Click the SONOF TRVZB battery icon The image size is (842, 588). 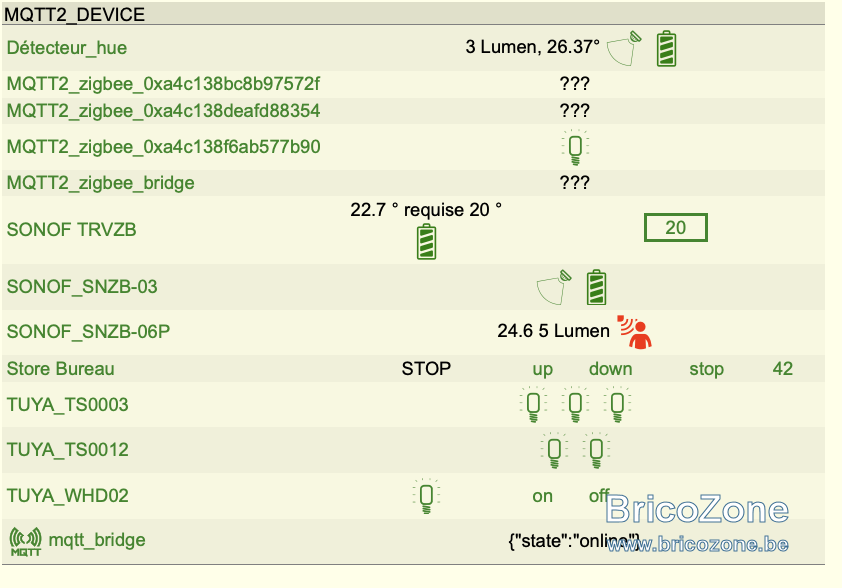(426, 242)
